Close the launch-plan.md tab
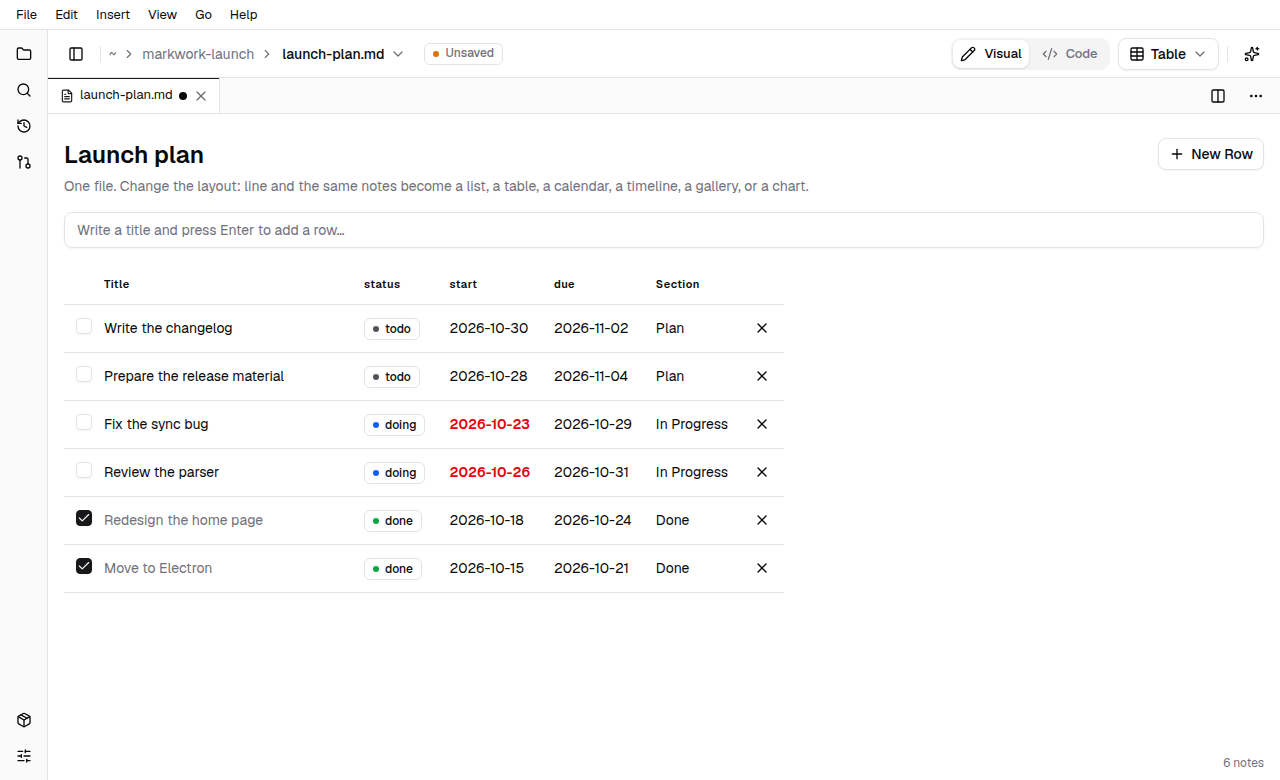 (201, 96)
